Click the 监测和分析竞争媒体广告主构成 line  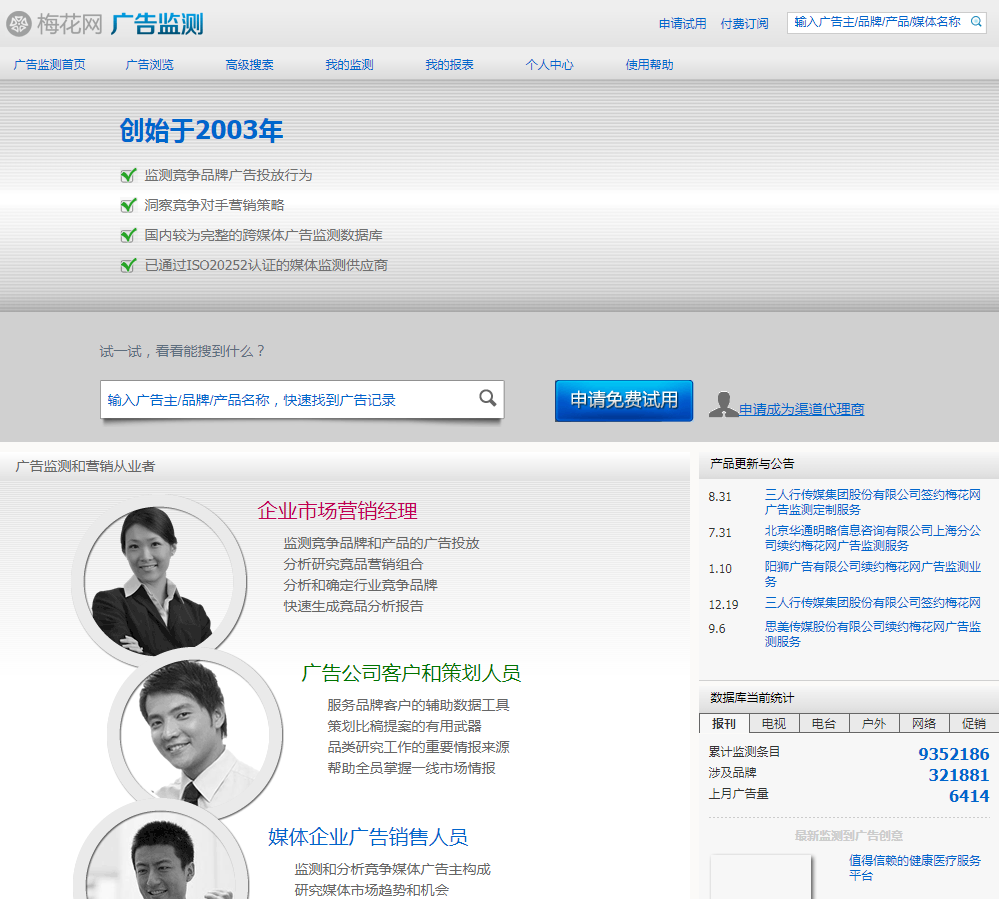(x=392, y=869)
